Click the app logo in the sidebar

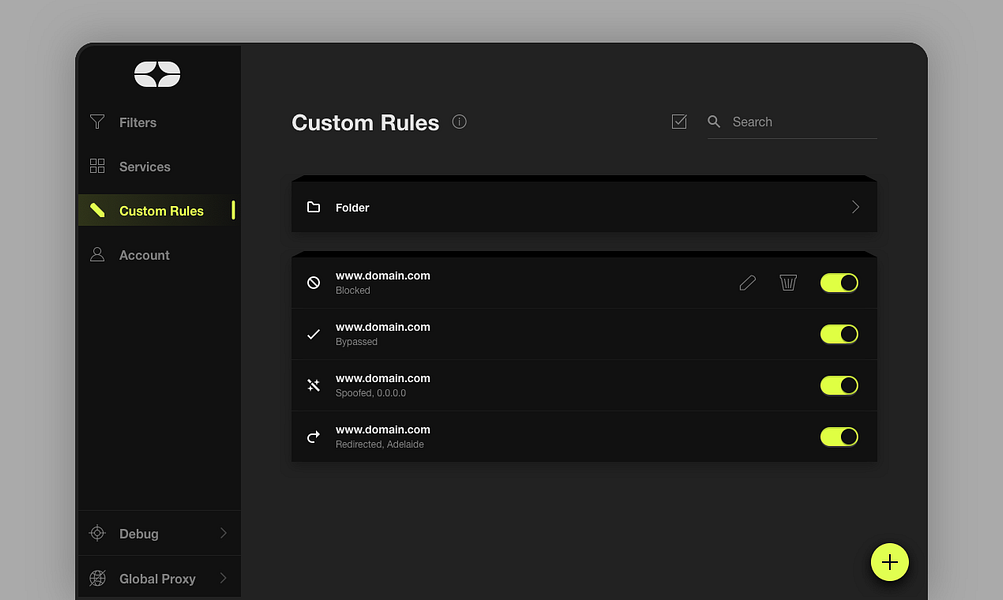coord(157,74)
